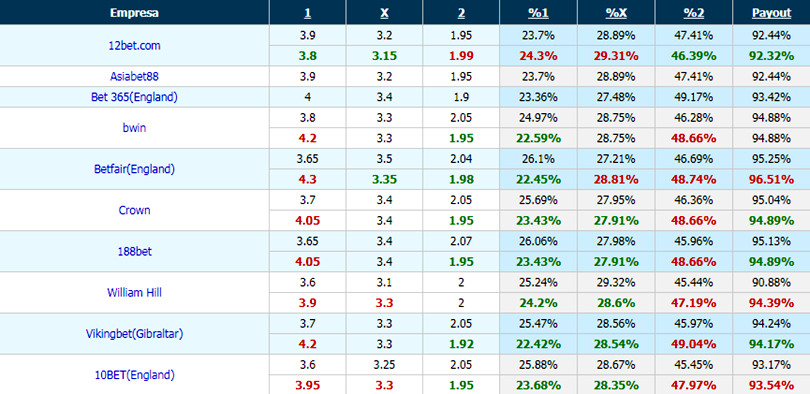
Task: Sort by the Payout column header
Action: 771,13
